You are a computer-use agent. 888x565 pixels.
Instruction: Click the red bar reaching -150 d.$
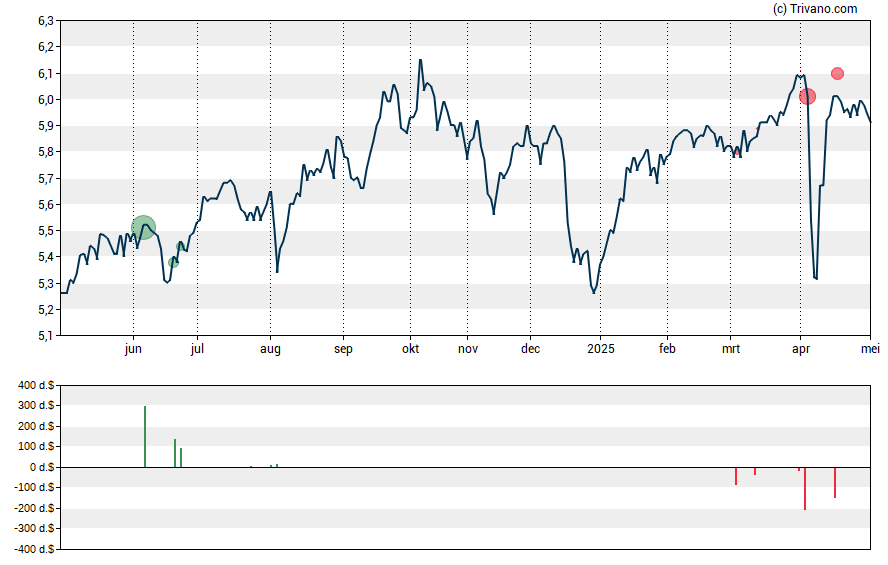(835, 482)
